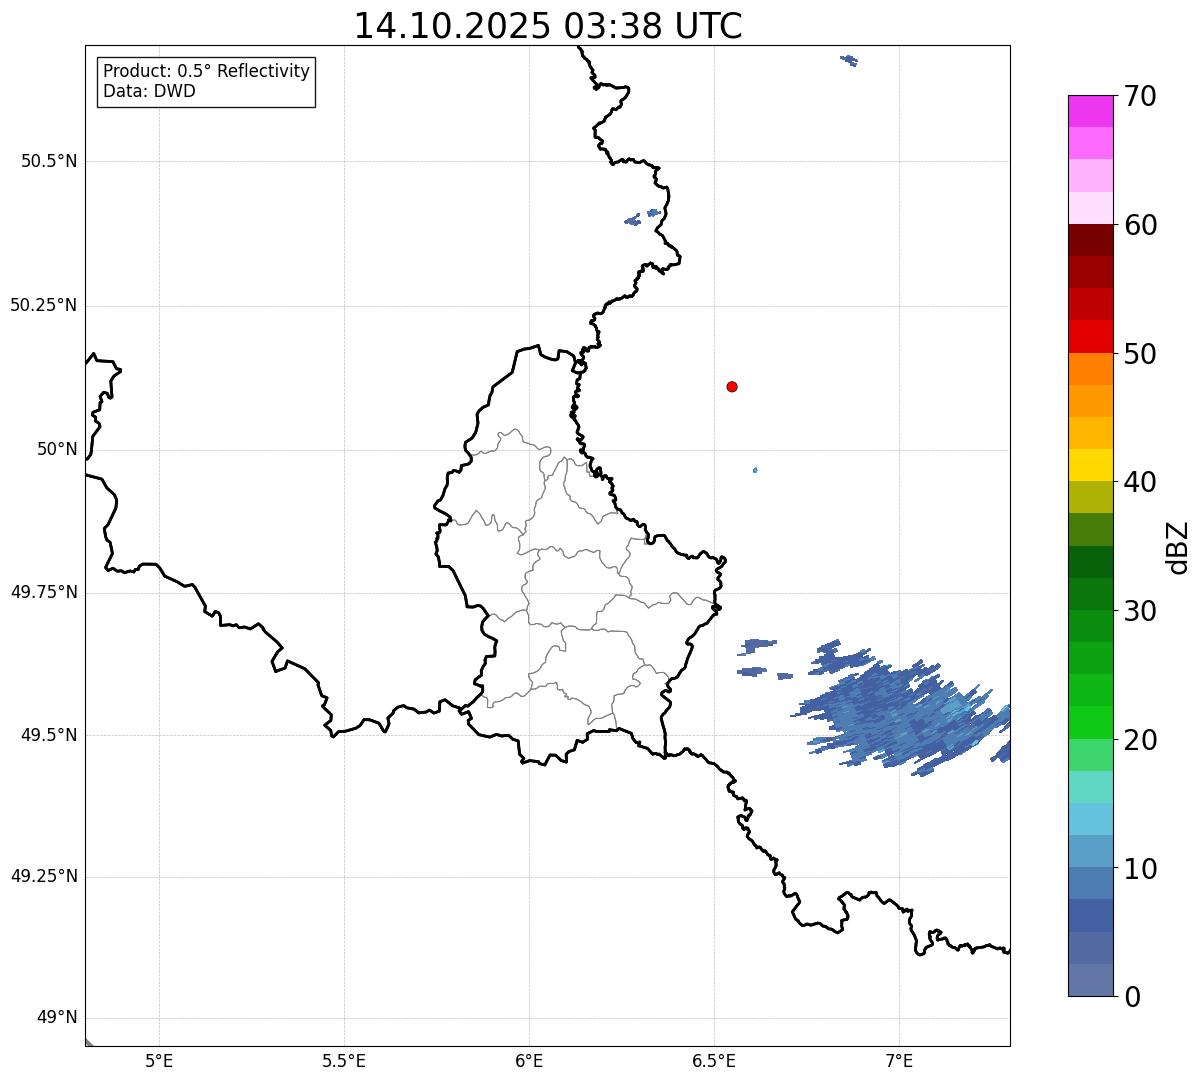Click the dBZ colorbar axis label
Image resolution: width=1202 pixels, height=1081 pixels.
1178,547
